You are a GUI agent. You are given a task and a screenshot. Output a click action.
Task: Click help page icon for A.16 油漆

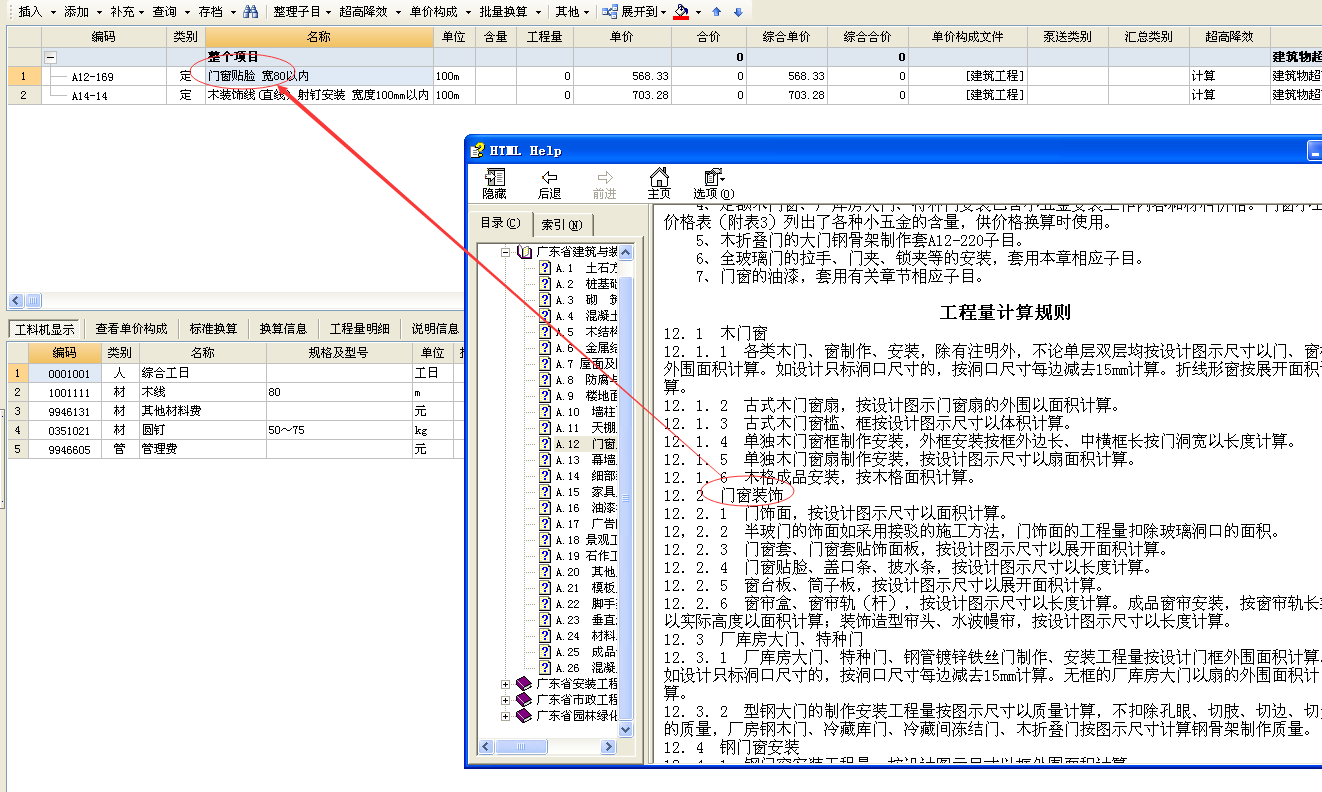pyautogui.click(x=545, y=508)
